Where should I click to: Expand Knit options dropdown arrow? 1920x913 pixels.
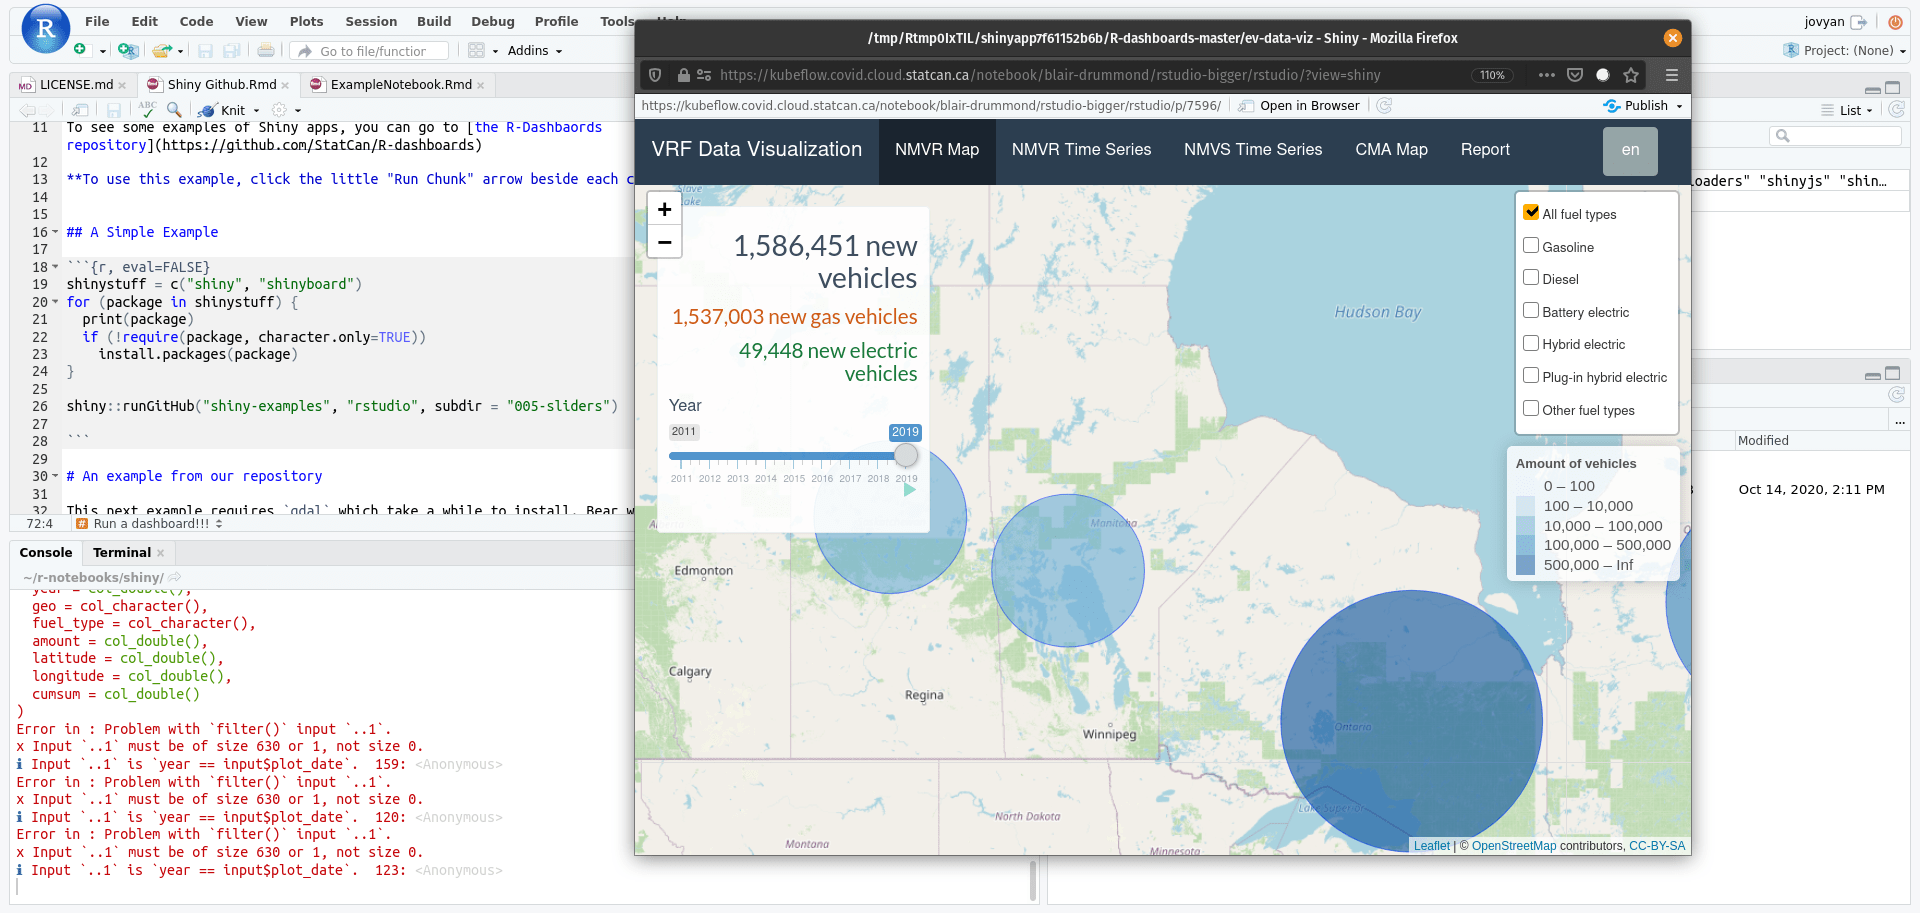coord(257,111)
